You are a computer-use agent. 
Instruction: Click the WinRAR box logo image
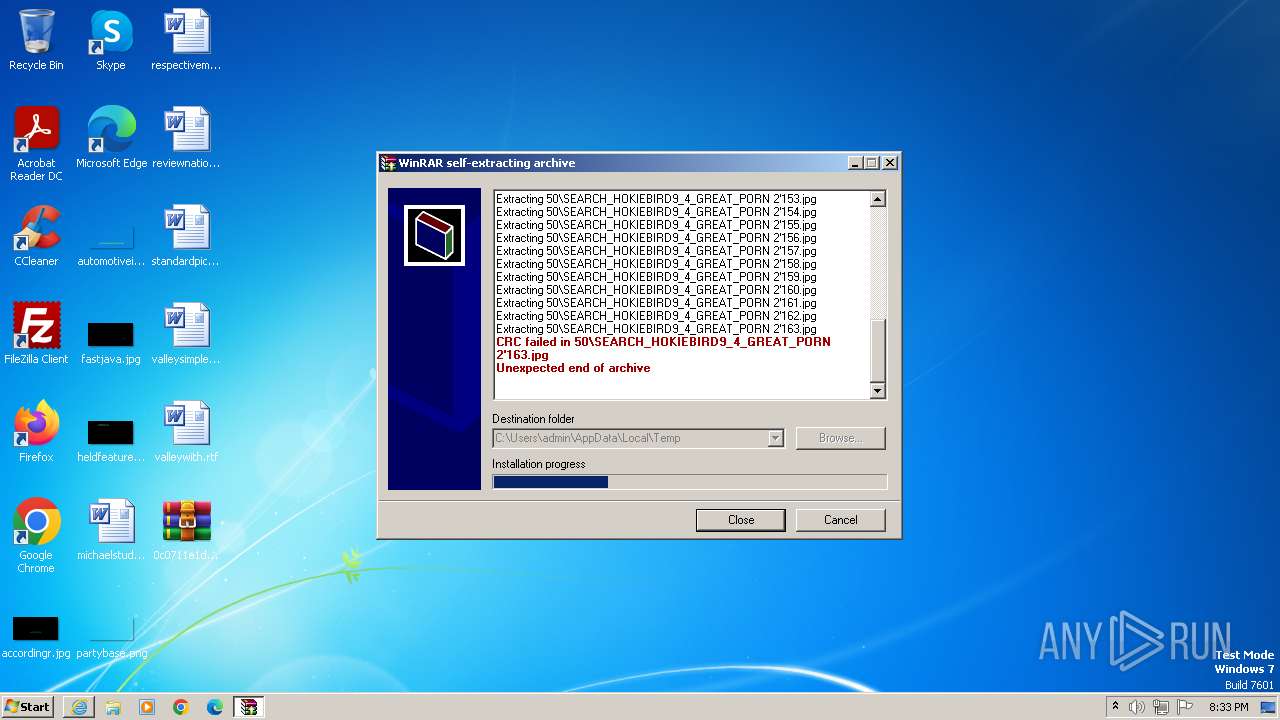tap(434, 236)
